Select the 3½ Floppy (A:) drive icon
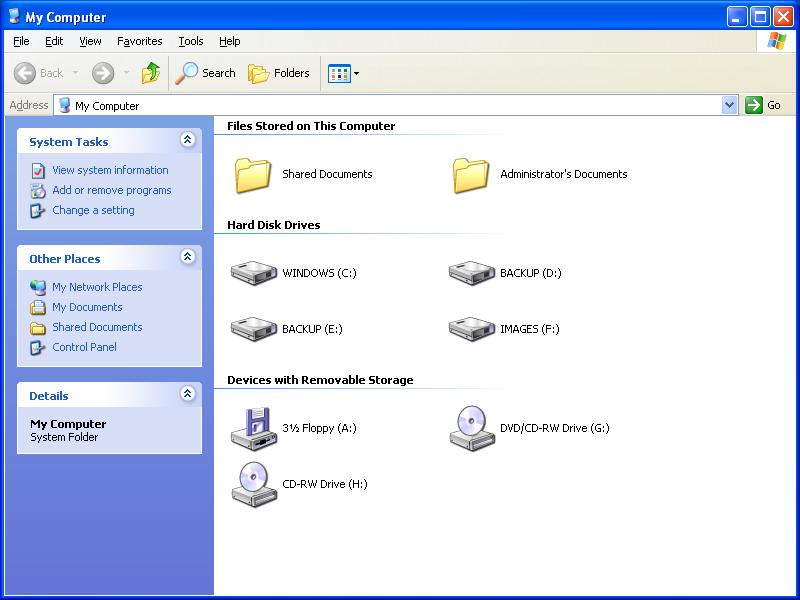The image size is (800, 600). coord(253,428)
